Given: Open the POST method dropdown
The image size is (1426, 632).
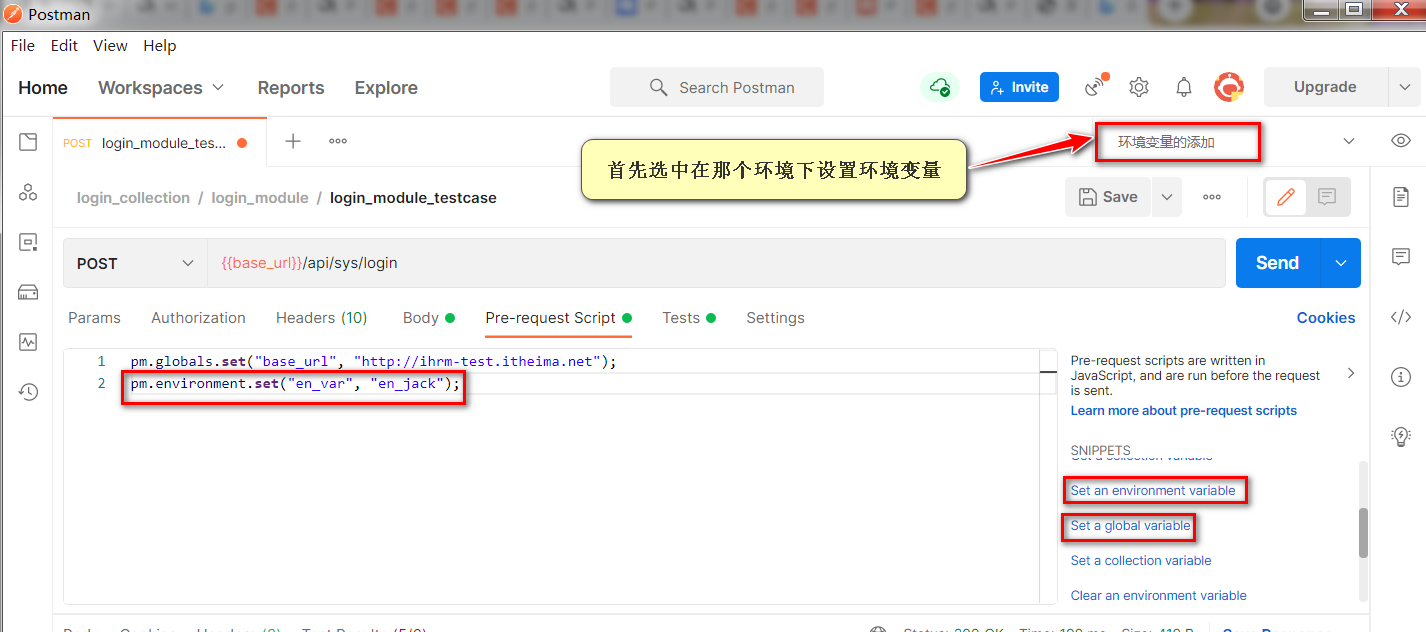Looking at the screenshot, I should coord(135,263).
